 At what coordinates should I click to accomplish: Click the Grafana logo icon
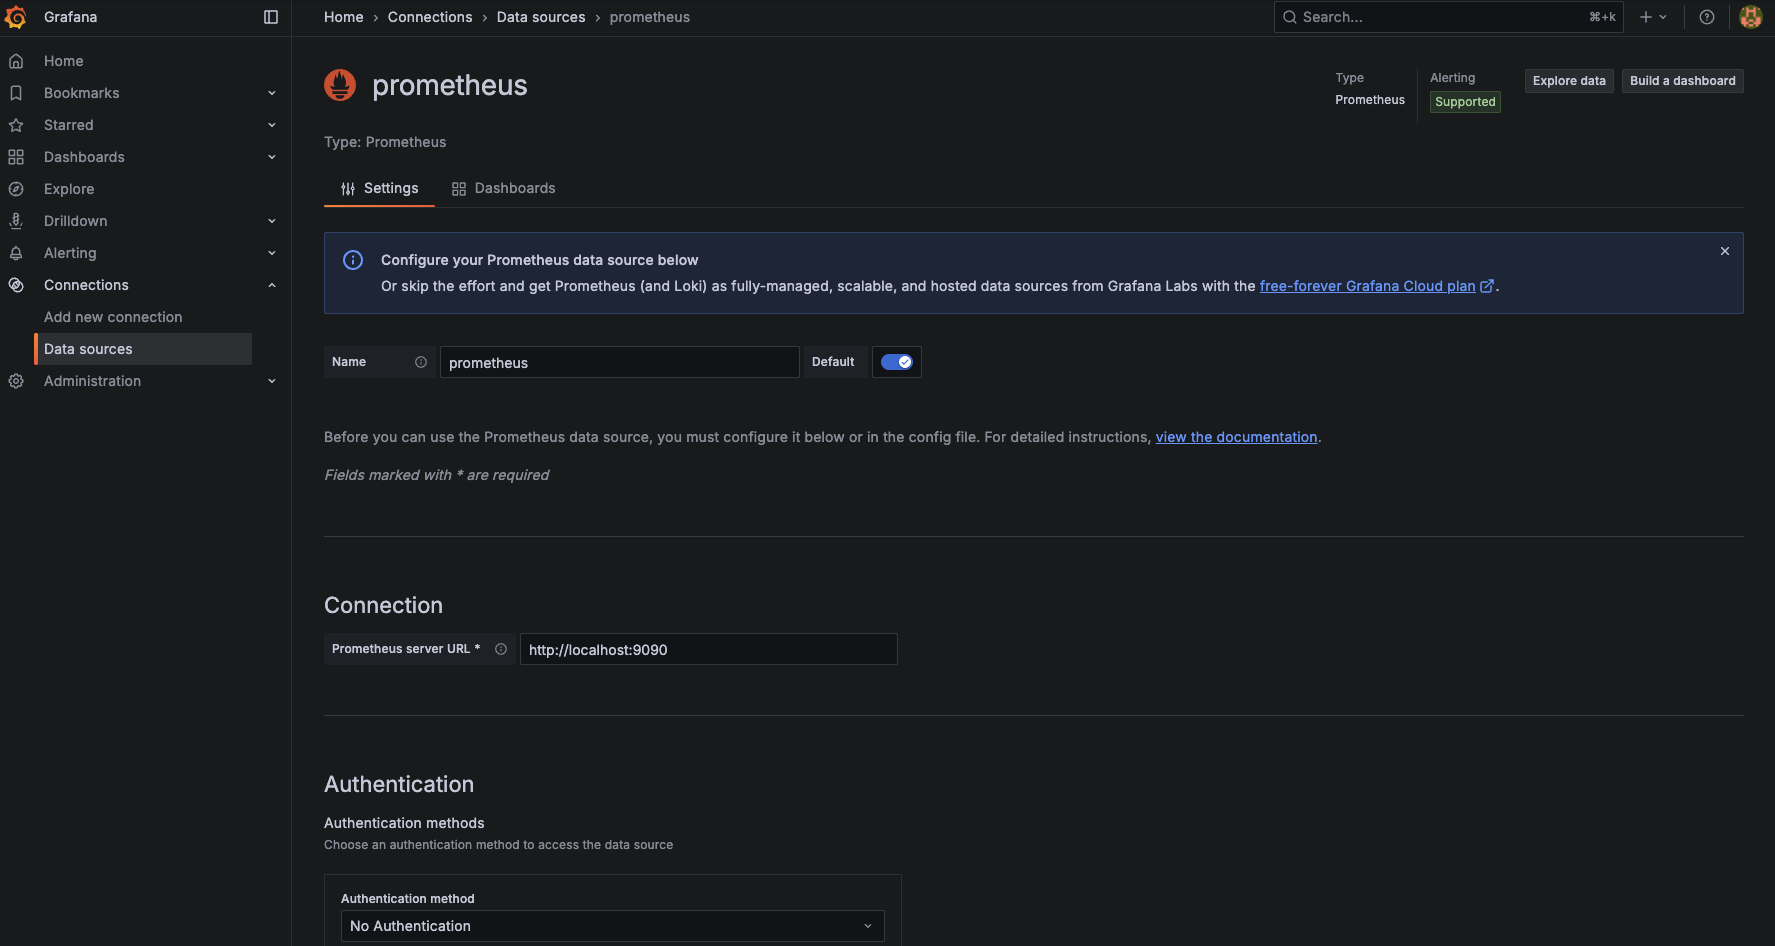(16, 17)
